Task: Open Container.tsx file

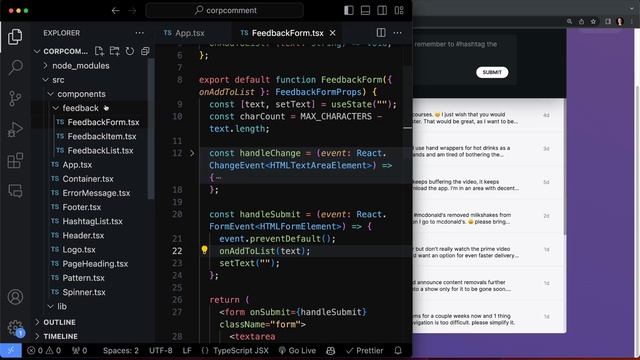Action: (88, 179)
